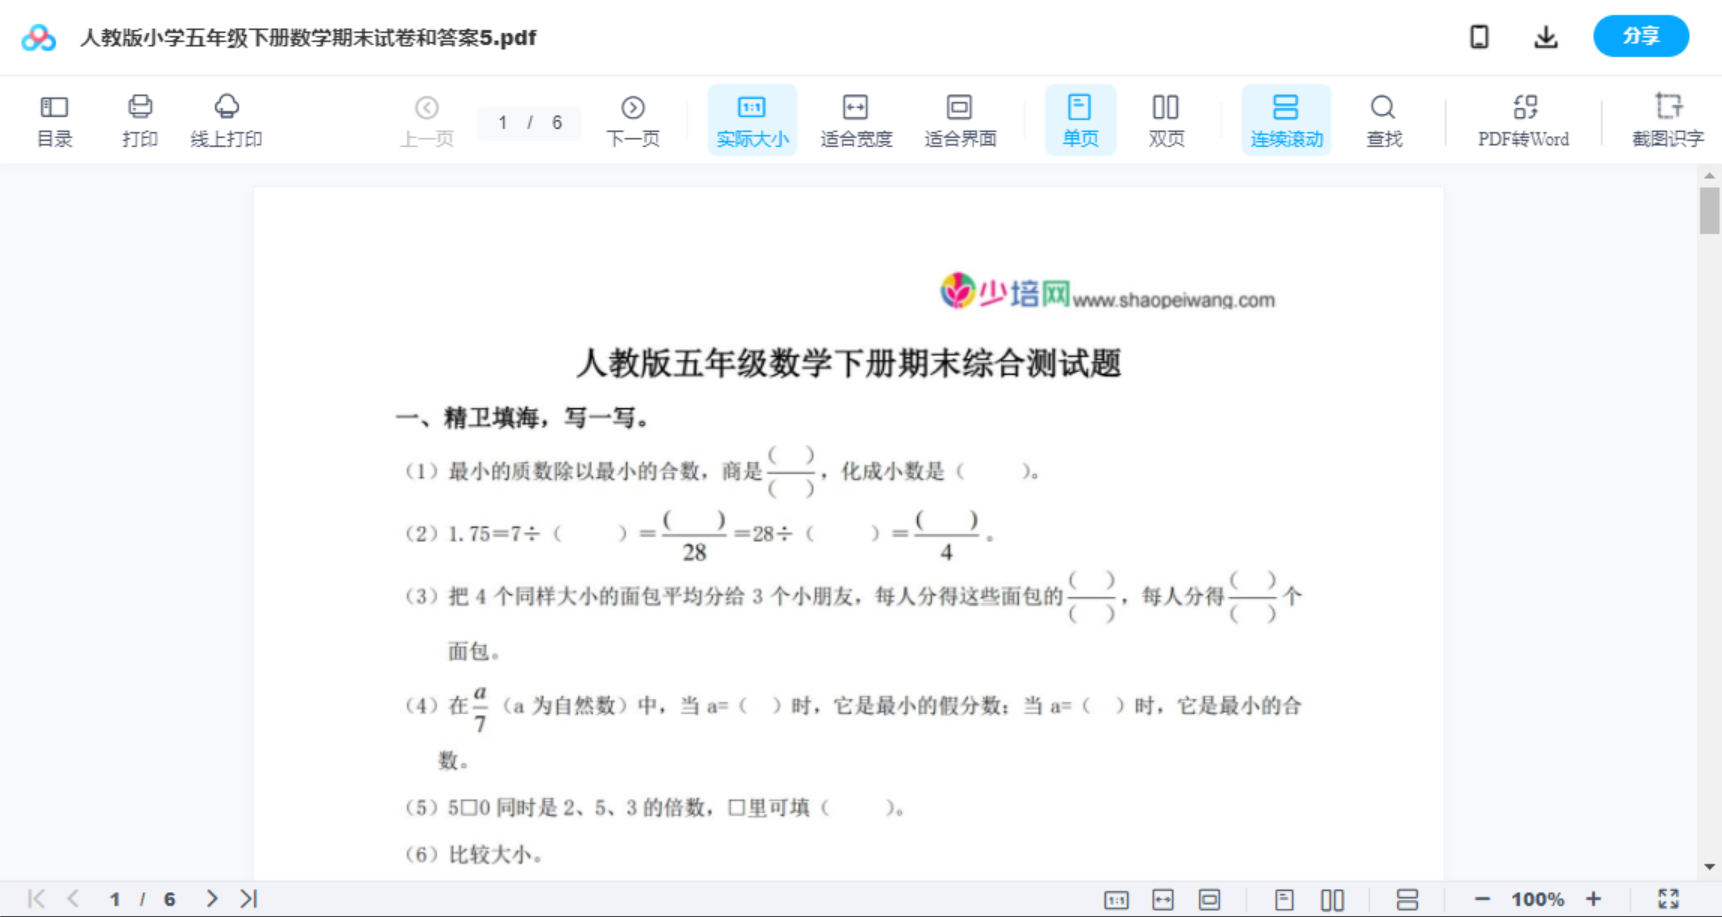Launch the PDF转Word conversion tool
The width and height of the screenshot is (1722, 917).
tap(1523, 119)
